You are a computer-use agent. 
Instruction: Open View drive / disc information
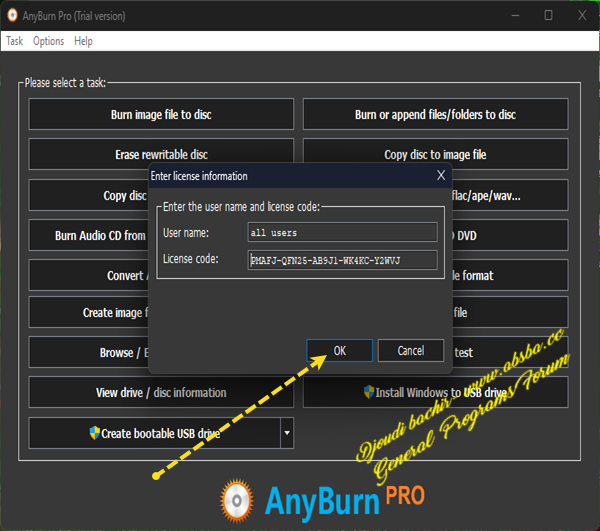[161, 392]
